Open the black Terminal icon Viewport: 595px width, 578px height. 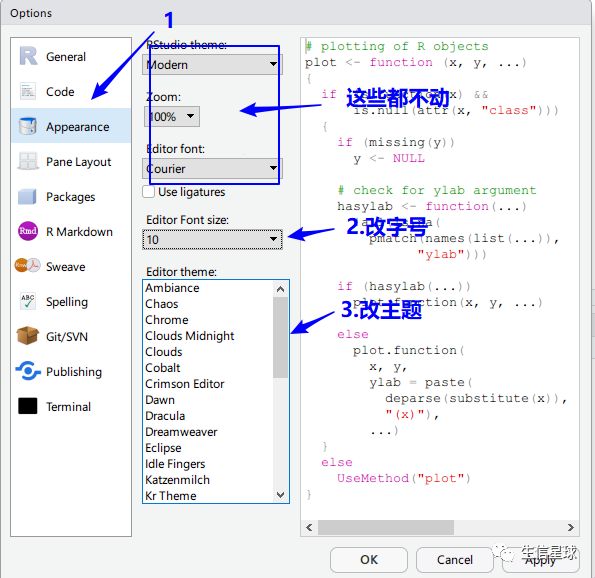pyautogui.click(x=28, y=406)
